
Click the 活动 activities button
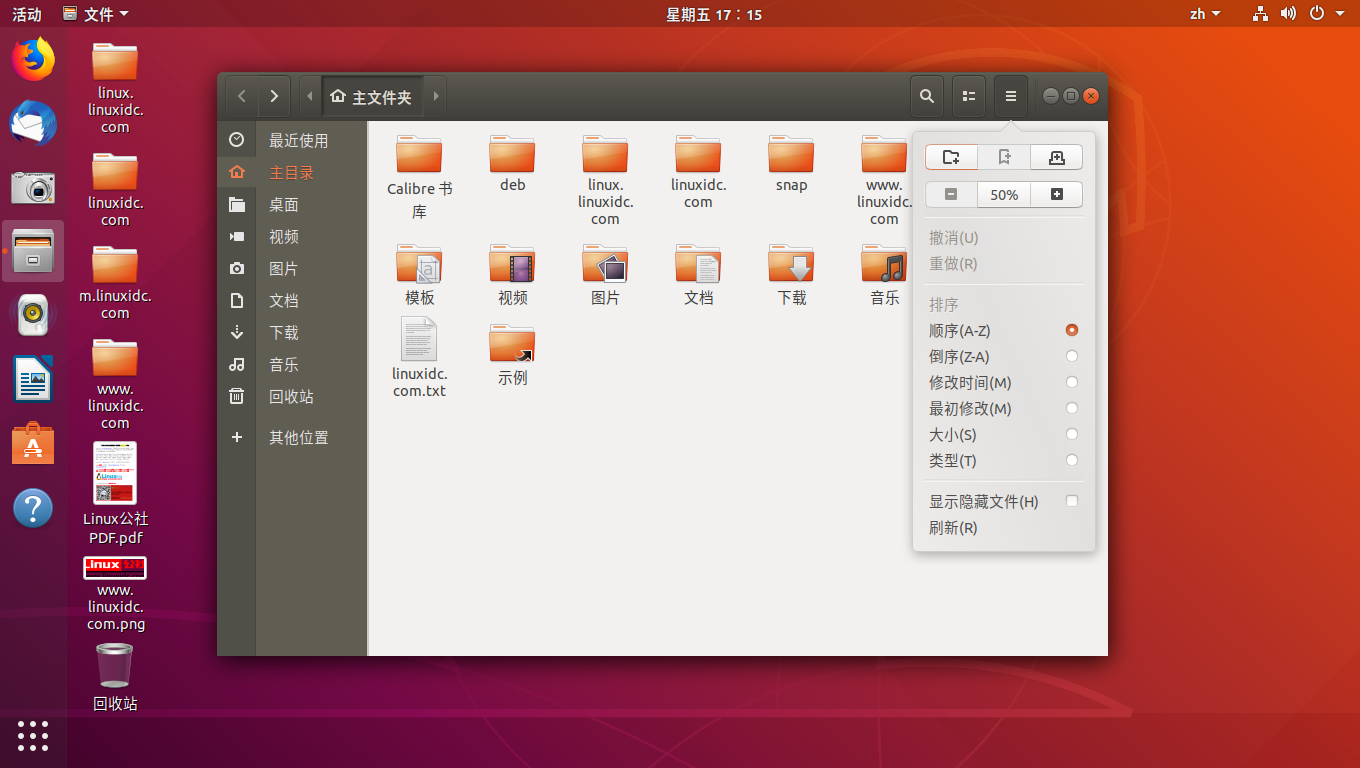[27, 14]
